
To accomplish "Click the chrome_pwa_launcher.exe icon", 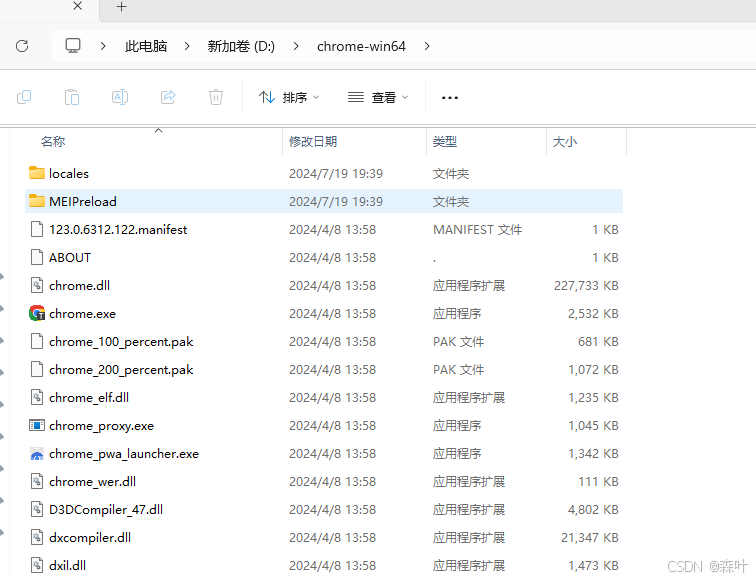I will coord(37,454).
